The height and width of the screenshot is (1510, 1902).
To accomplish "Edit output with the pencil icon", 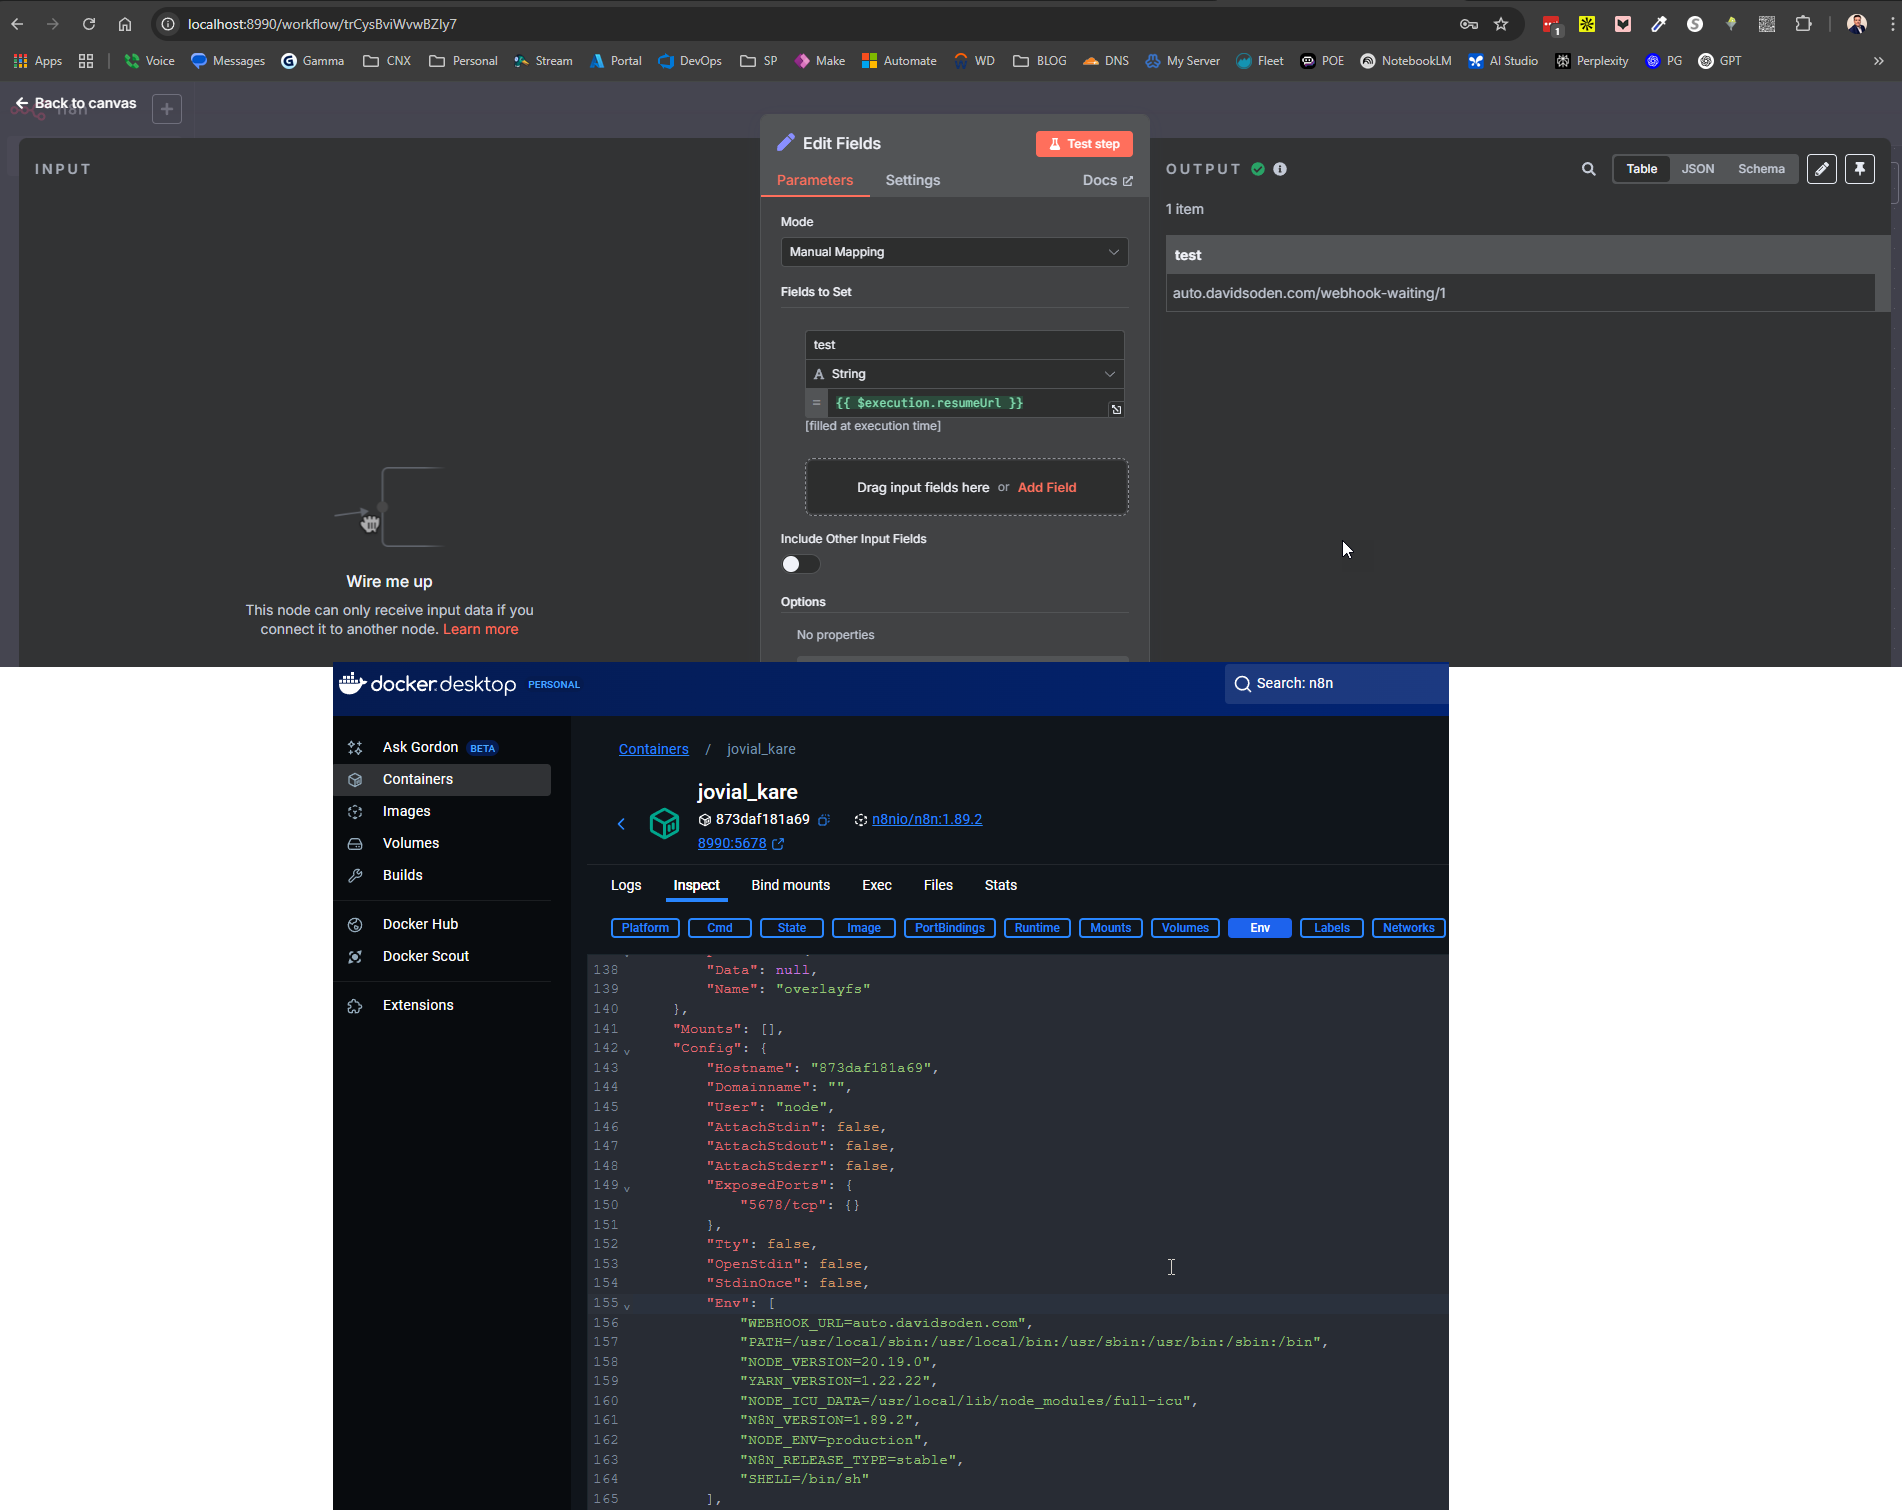I will [1821, 169].
